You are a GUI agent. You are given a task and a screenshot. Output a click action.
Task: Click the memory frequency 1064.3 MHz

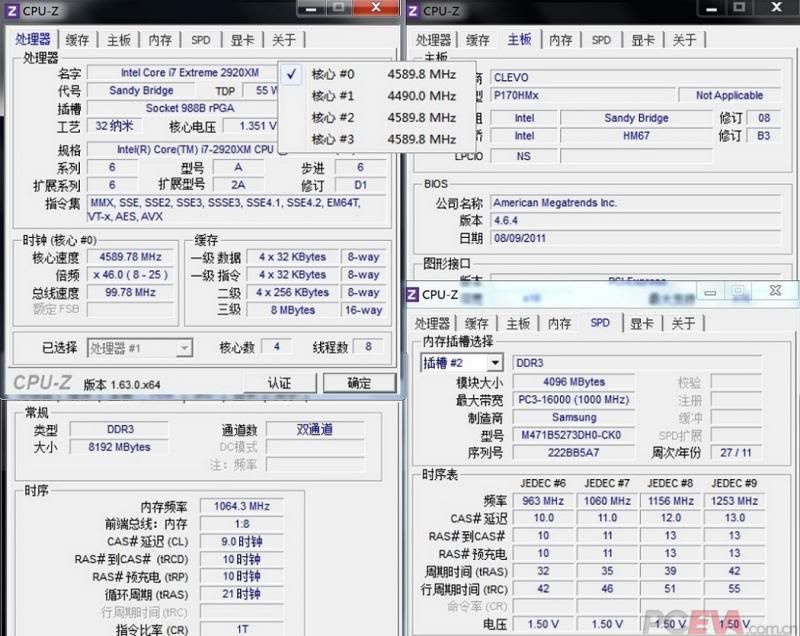242,506
